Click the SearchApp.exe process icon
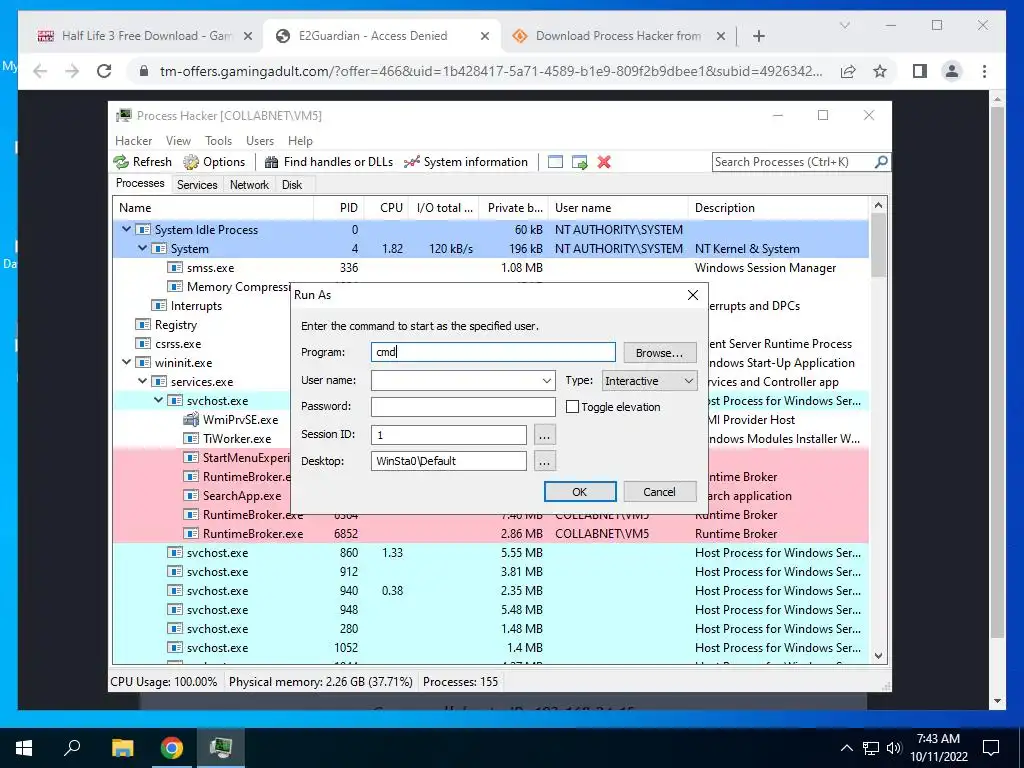1024x768 pixels. point(191,496)
